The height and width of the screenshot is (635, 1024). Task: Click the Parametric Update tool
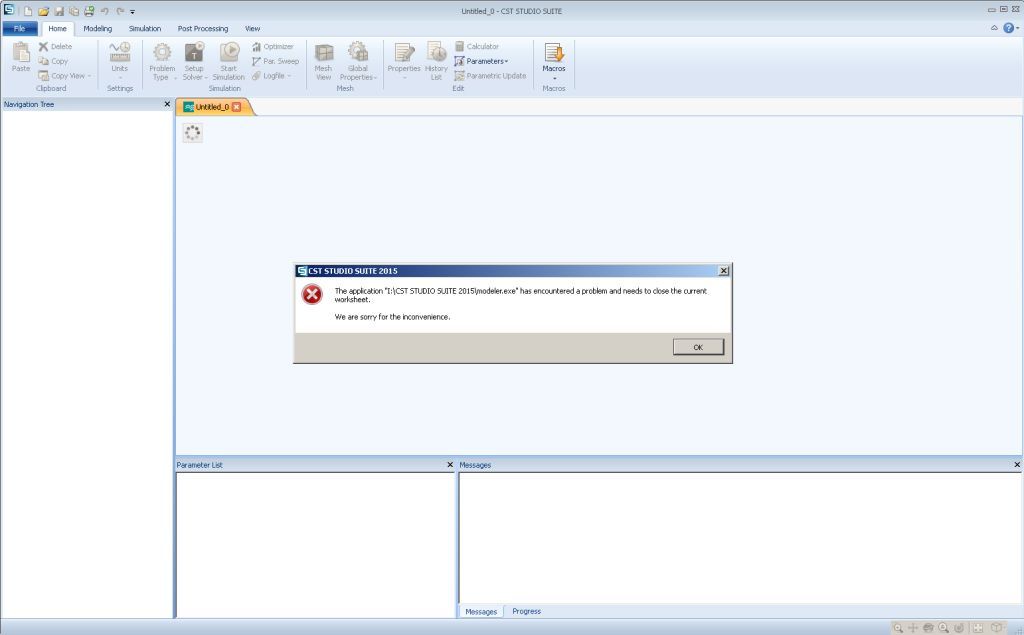[x=490, y=76]
